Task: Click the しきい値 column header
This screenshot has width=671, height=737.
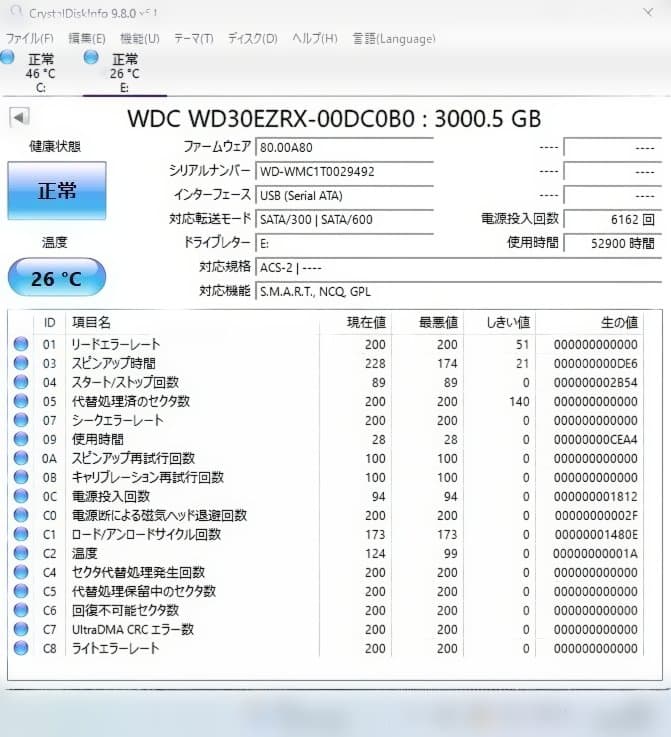Action: pos(500,323)
